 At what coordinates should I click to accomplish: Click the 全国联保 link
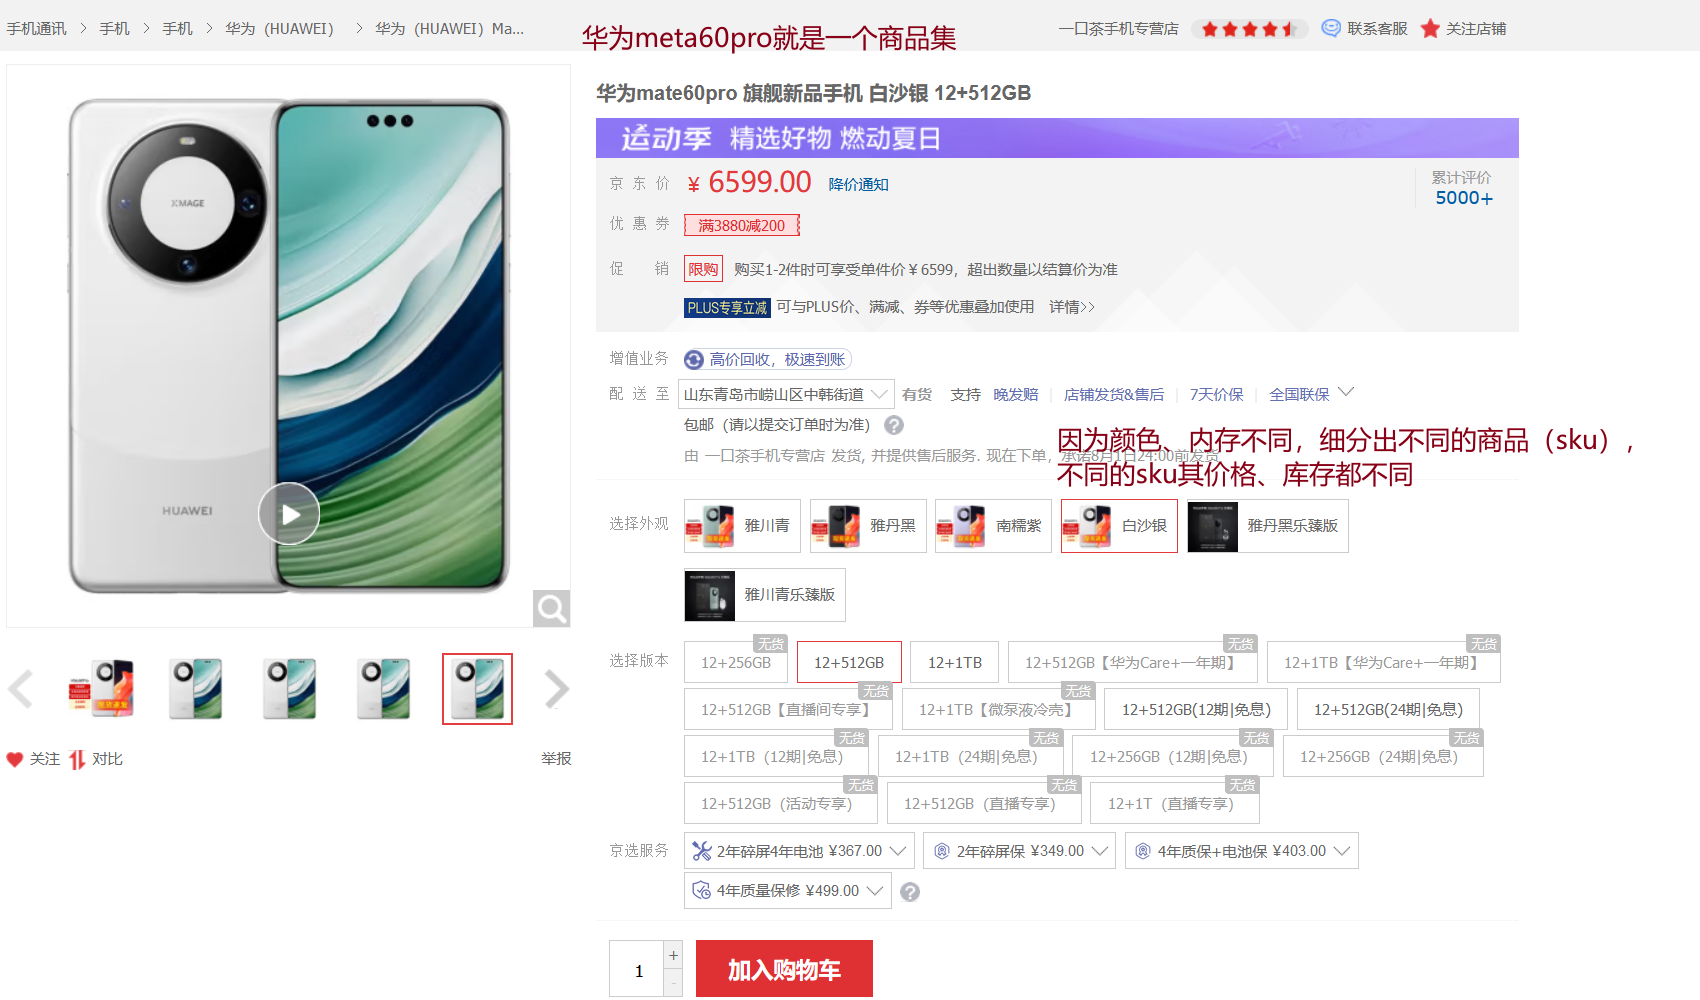[1299, 395]
